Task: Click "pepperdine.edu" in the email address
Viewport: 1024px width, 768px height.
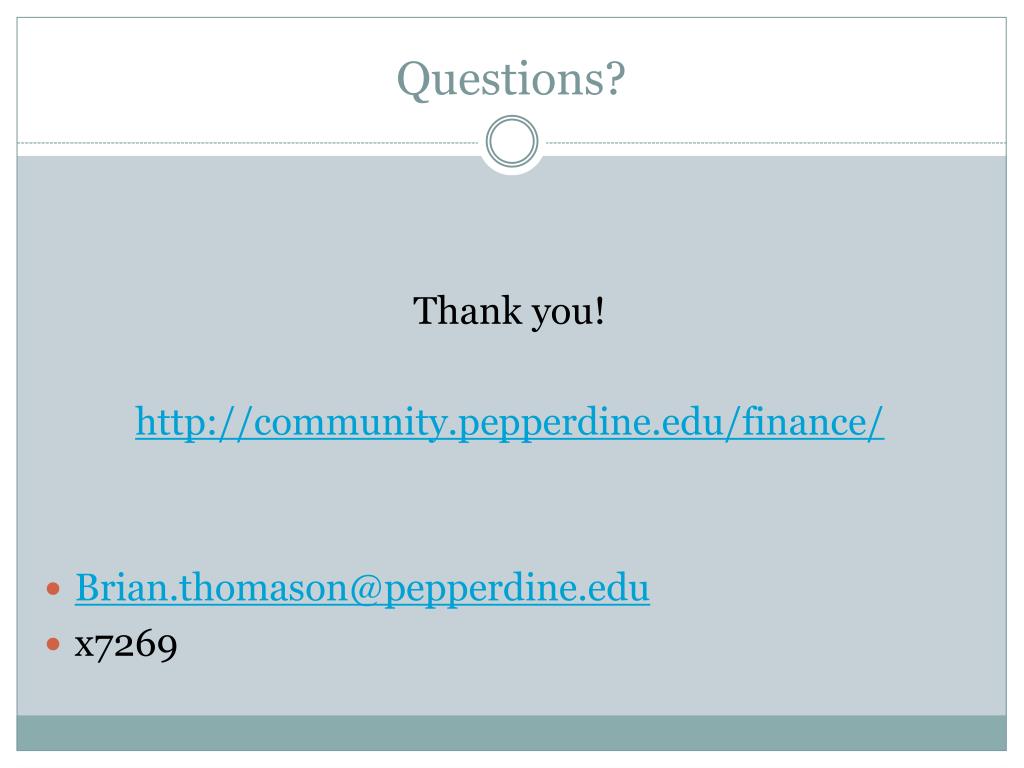Action: pos(516,589)
